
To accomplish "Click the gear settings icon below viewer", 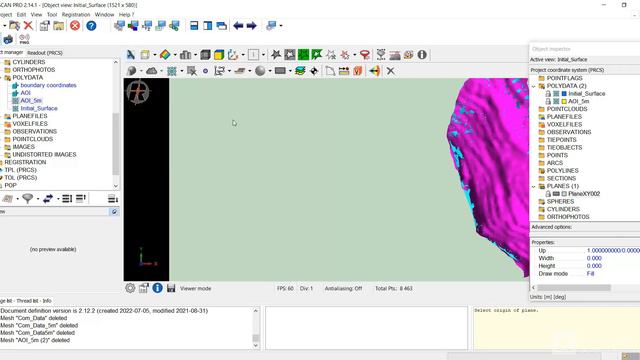I will [x=130, y=288].
